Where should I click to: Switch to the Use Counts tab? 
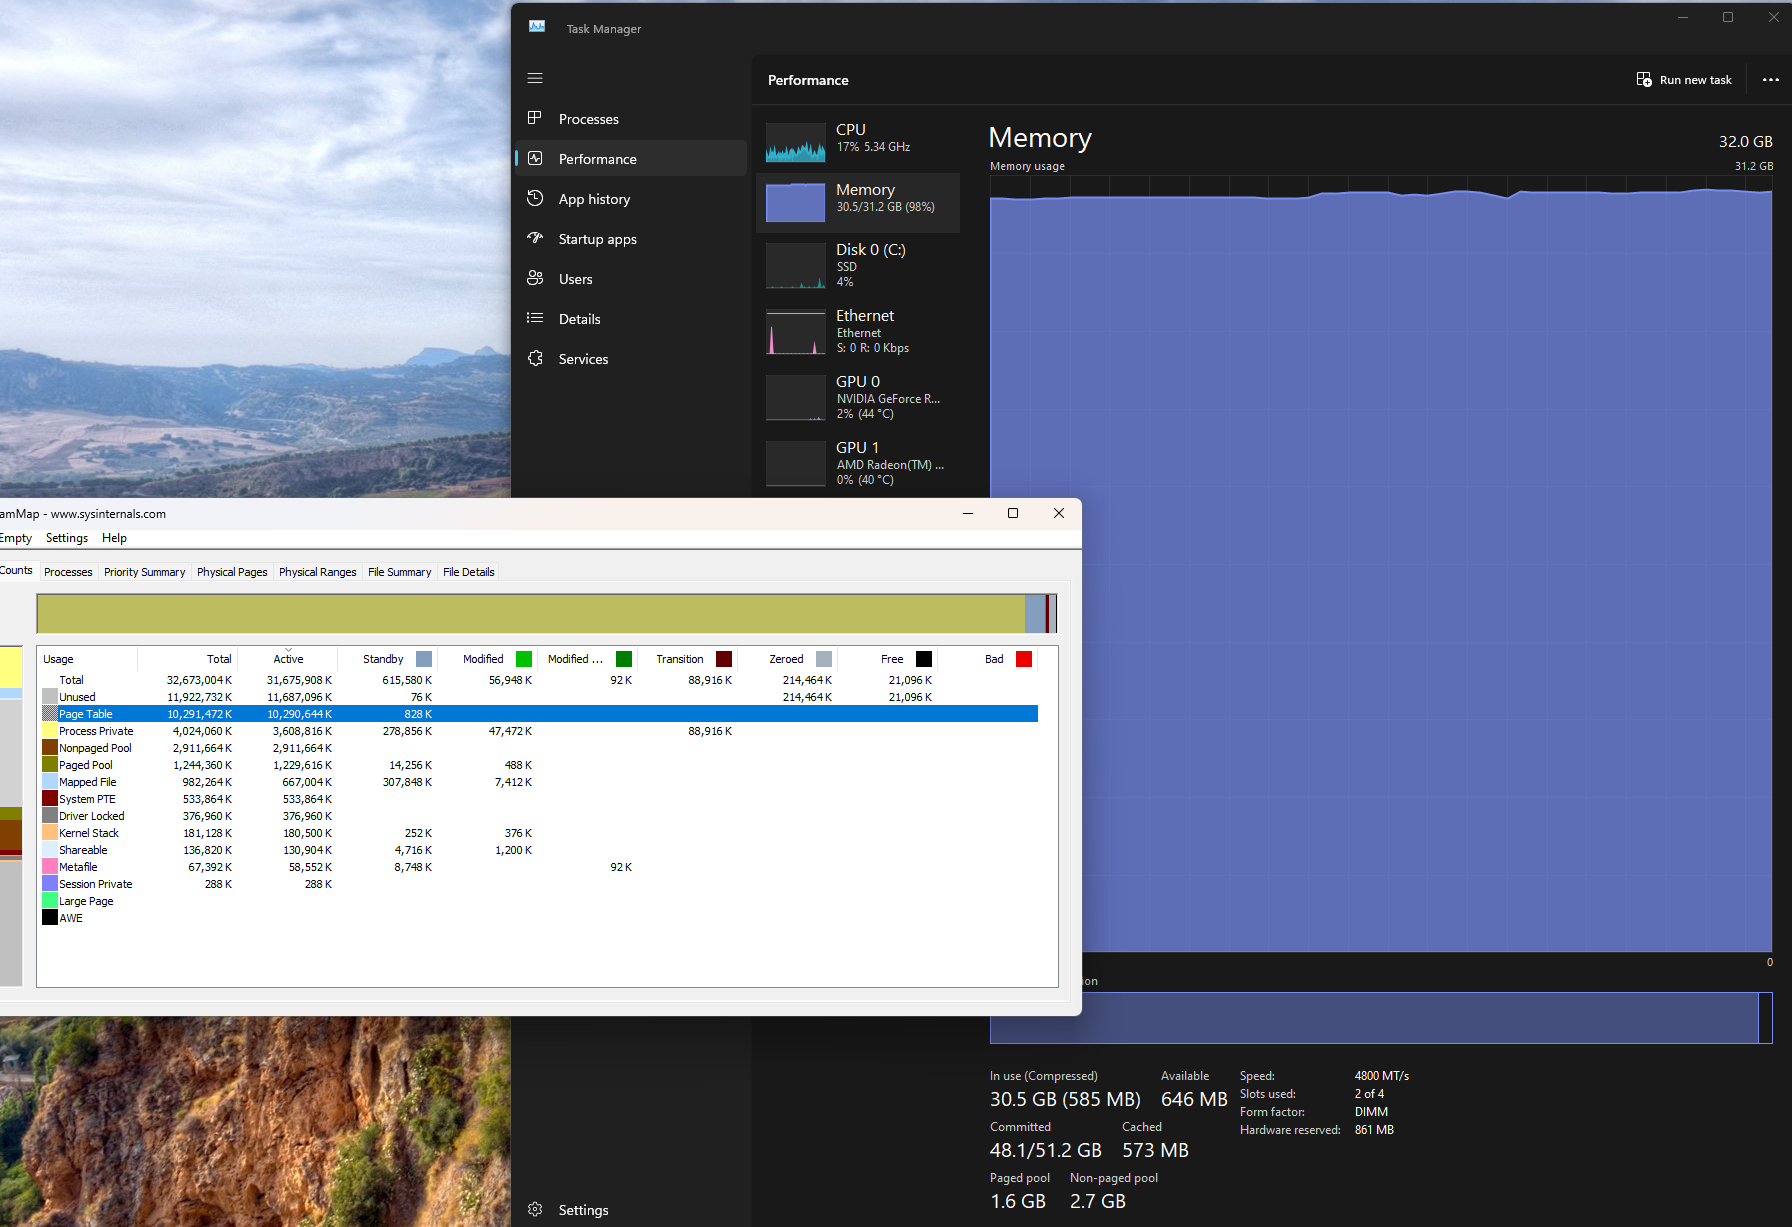17,571
